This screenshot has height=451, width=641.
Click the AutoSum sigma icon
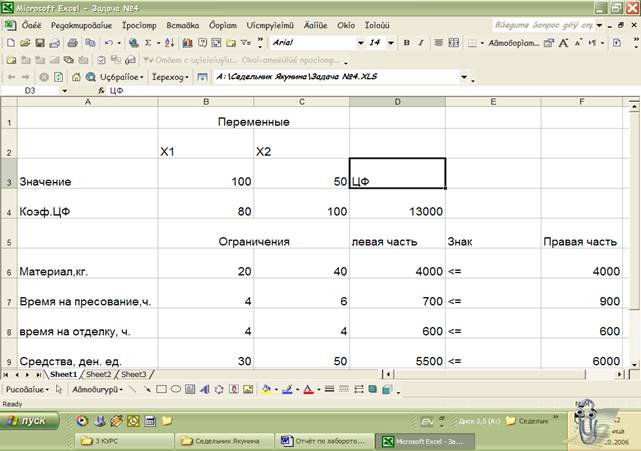click(148, 43)
